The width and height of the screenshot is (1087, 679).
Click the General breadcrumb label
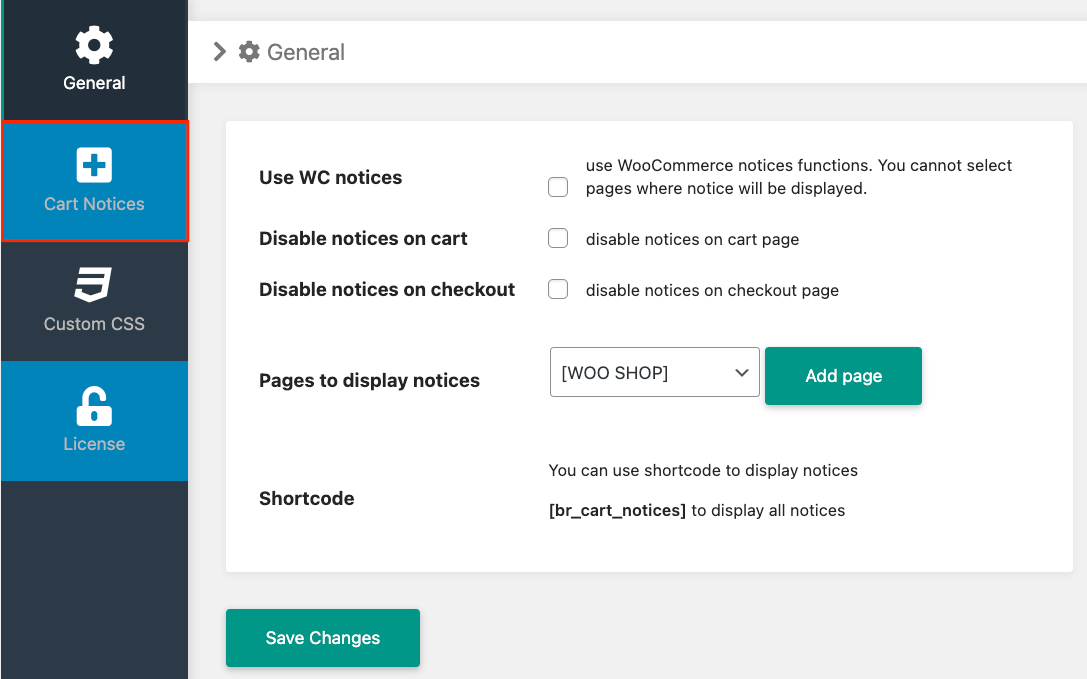(x=304, y=51)
